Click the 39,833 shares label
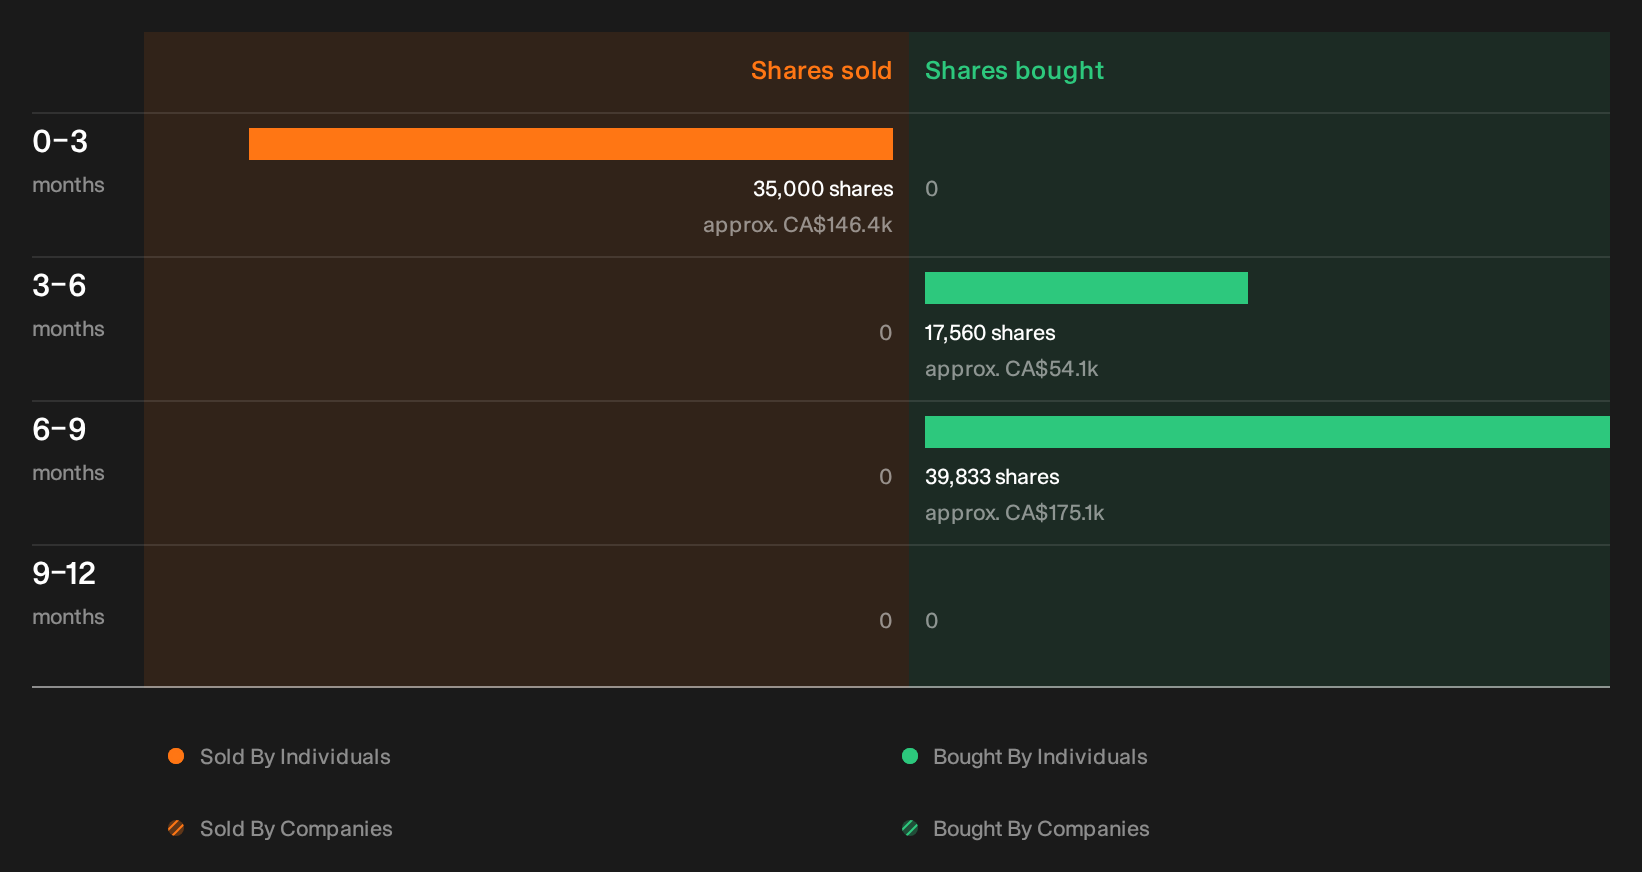The image size is (1642, 872). pos(992,477)
